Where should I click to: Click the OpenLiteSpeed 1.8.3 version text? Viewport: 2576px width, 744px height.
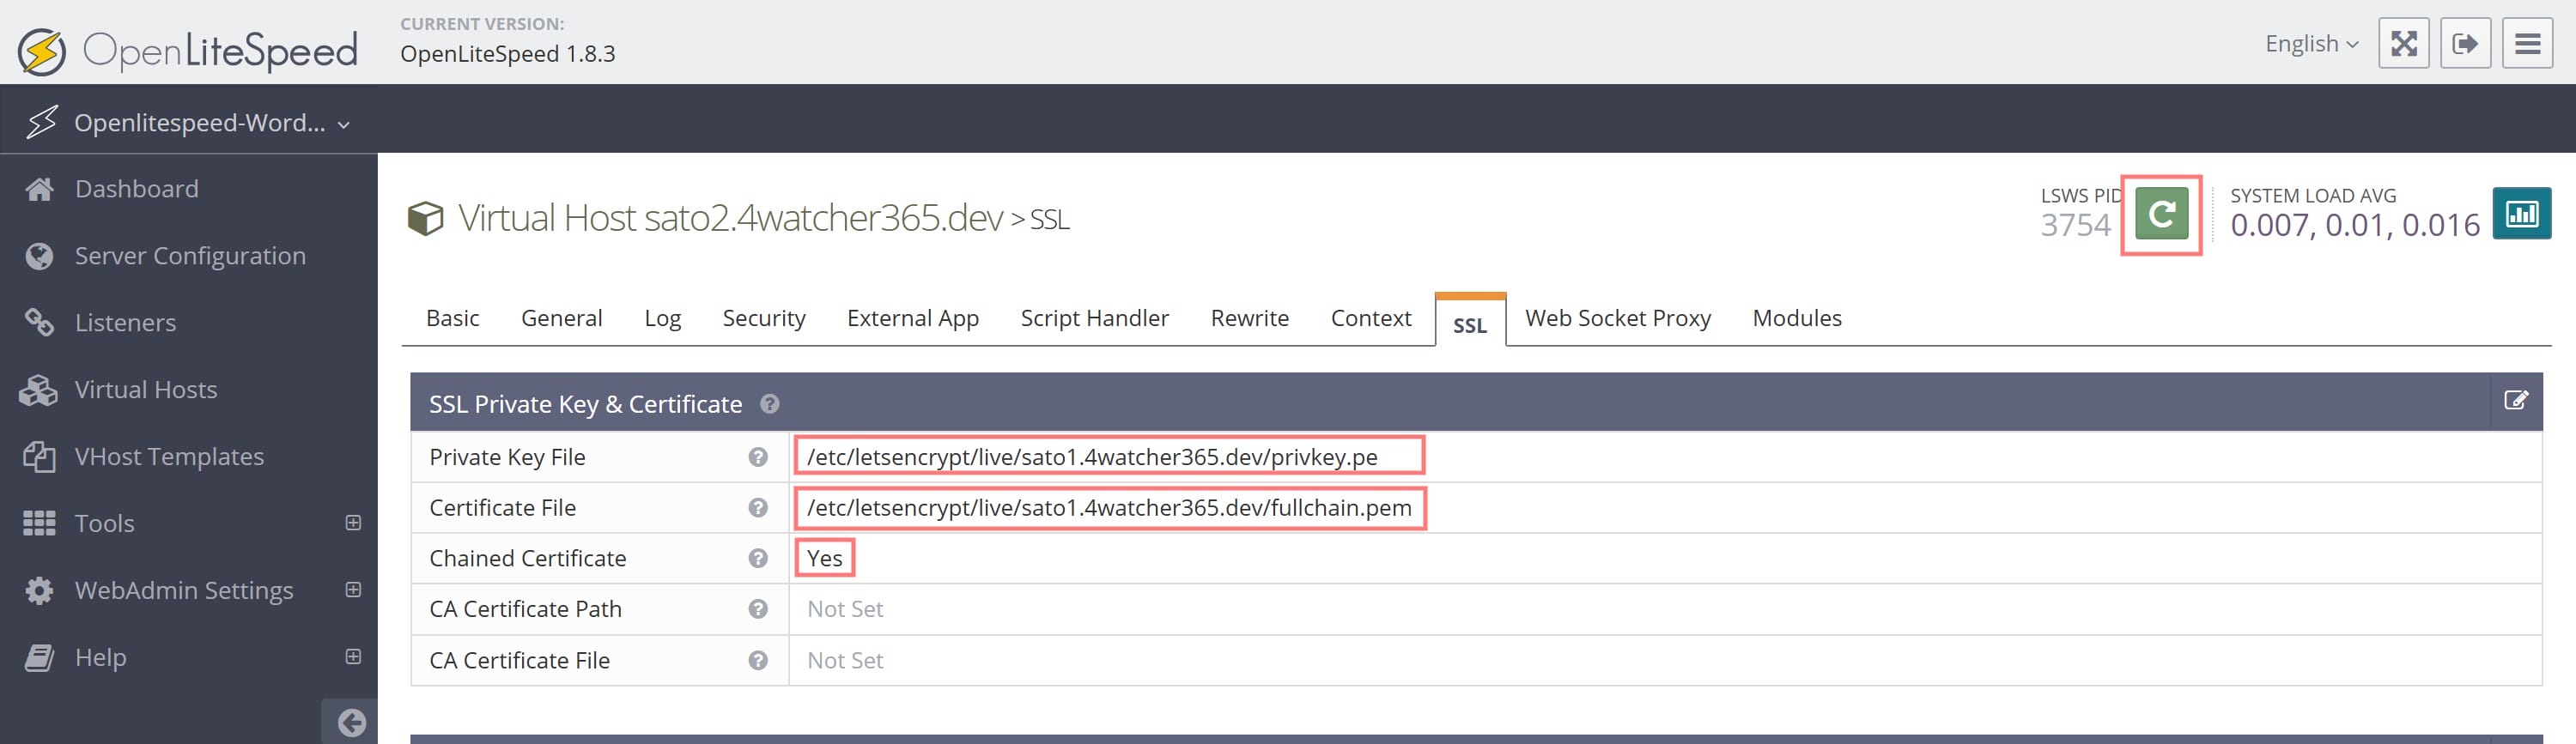pos(508,54)
